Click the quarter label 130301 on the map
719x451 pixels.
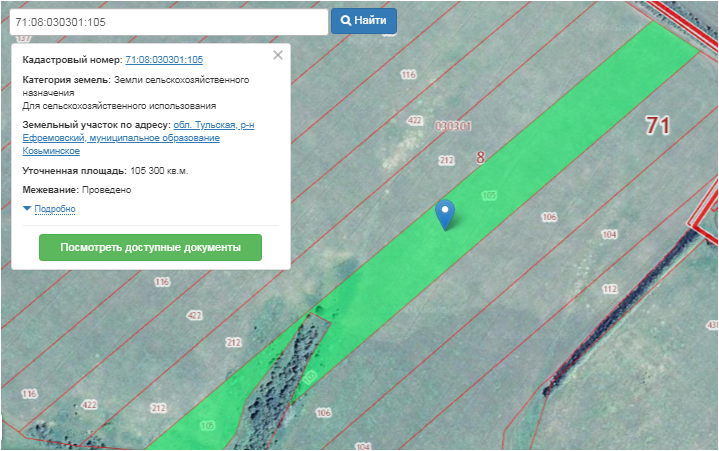[x=453, y=127]
